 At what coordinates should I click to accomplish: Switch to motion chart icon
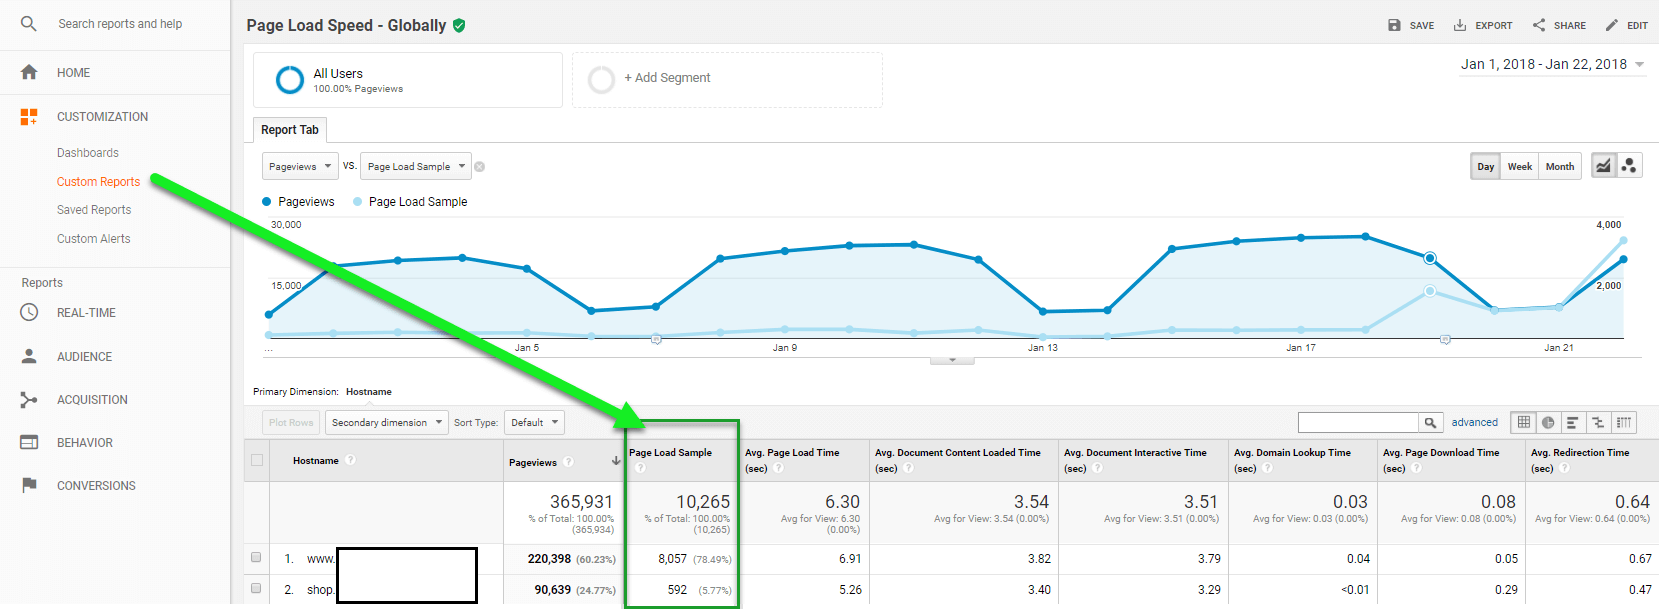click(1629, 166)
